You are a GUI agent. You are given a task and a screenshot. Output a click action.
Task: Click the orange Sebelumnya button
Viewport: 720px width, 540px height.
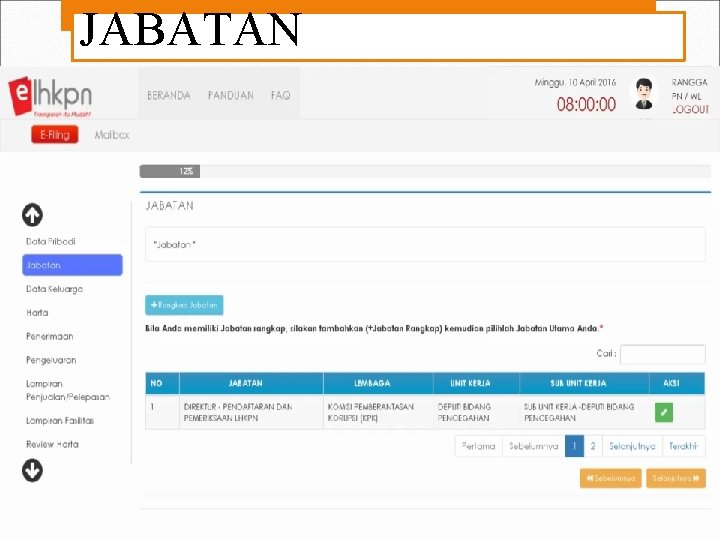610,478
